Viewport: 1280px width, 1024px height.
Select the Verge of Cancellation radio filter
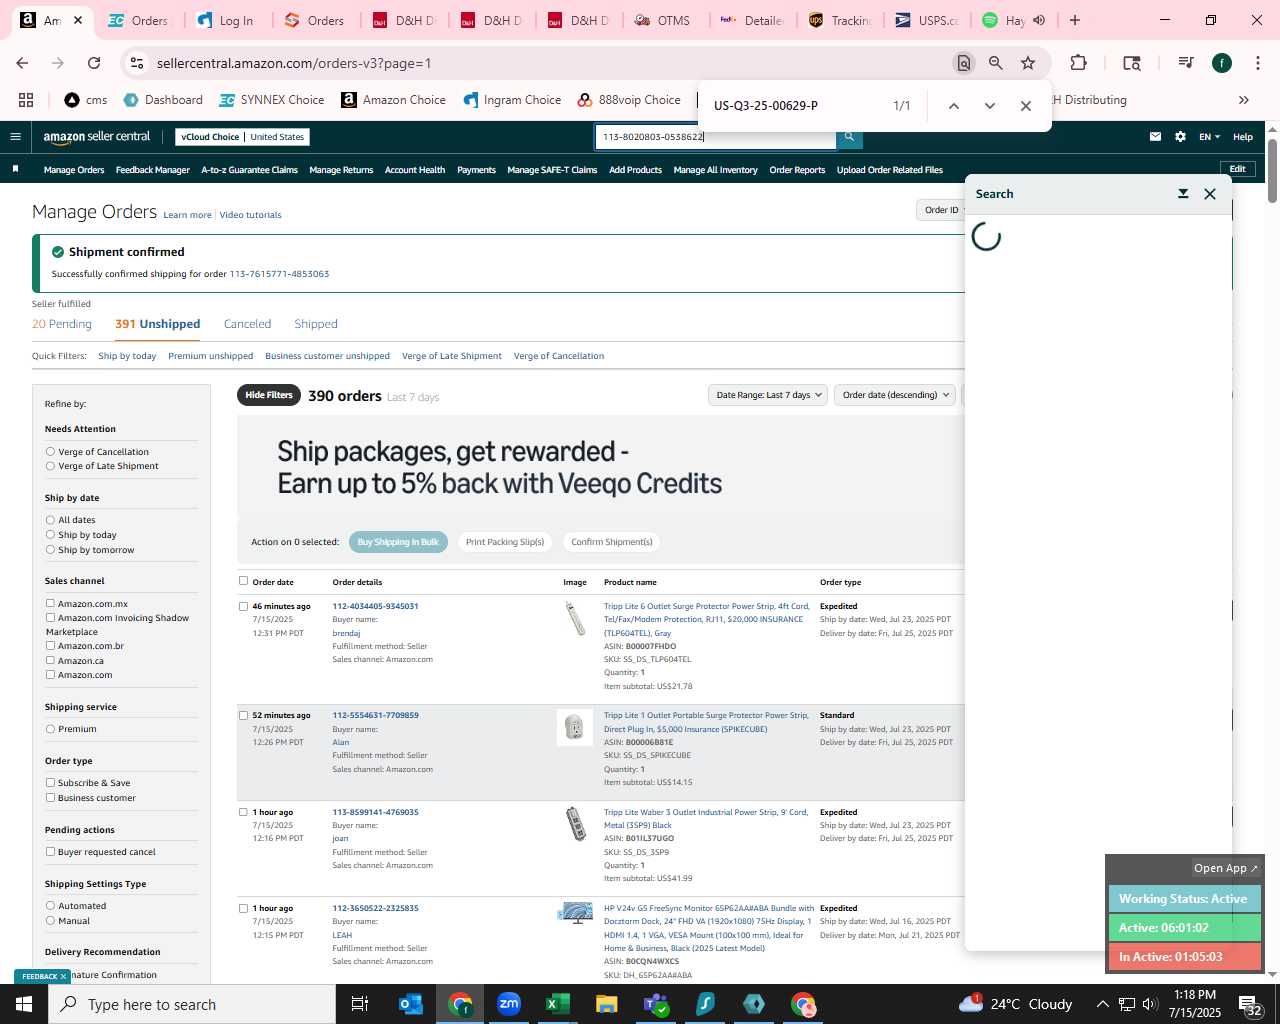pyautogui.click(x=50, y=452)
